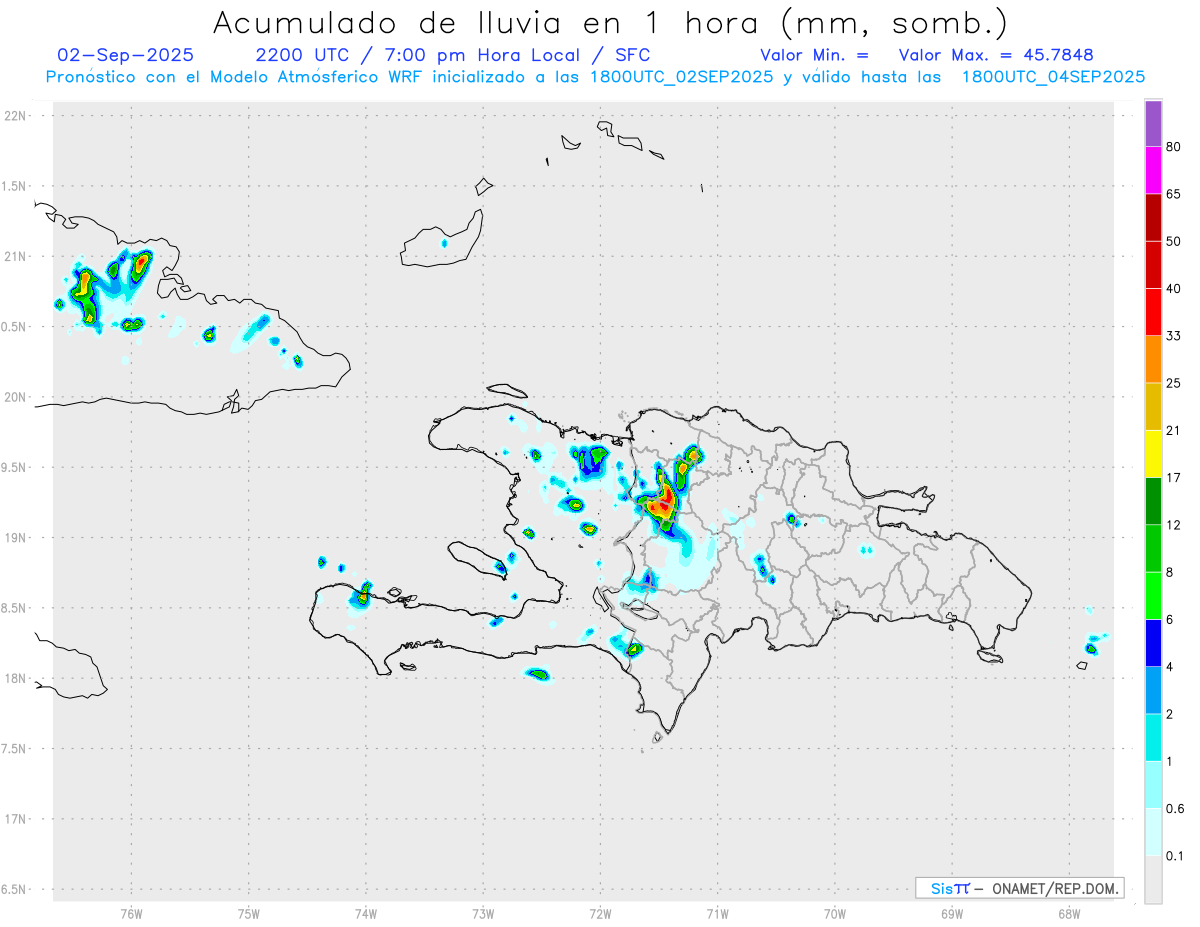The width and height of the screenshot is (1200, 927).
Task: Click the rain cell east of 68W
Action: coord(1091,648)
